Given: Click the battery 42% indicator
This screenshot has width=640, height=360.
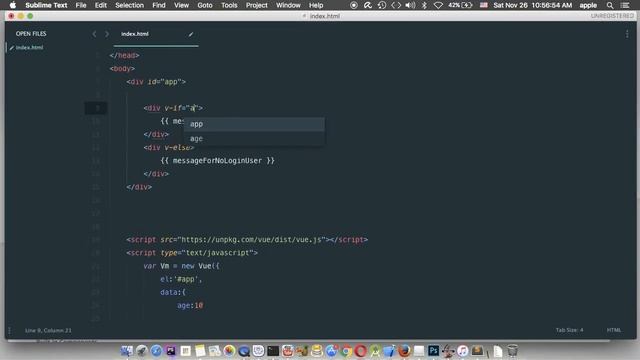Looking at the screenshot, I should click(460, 5).
